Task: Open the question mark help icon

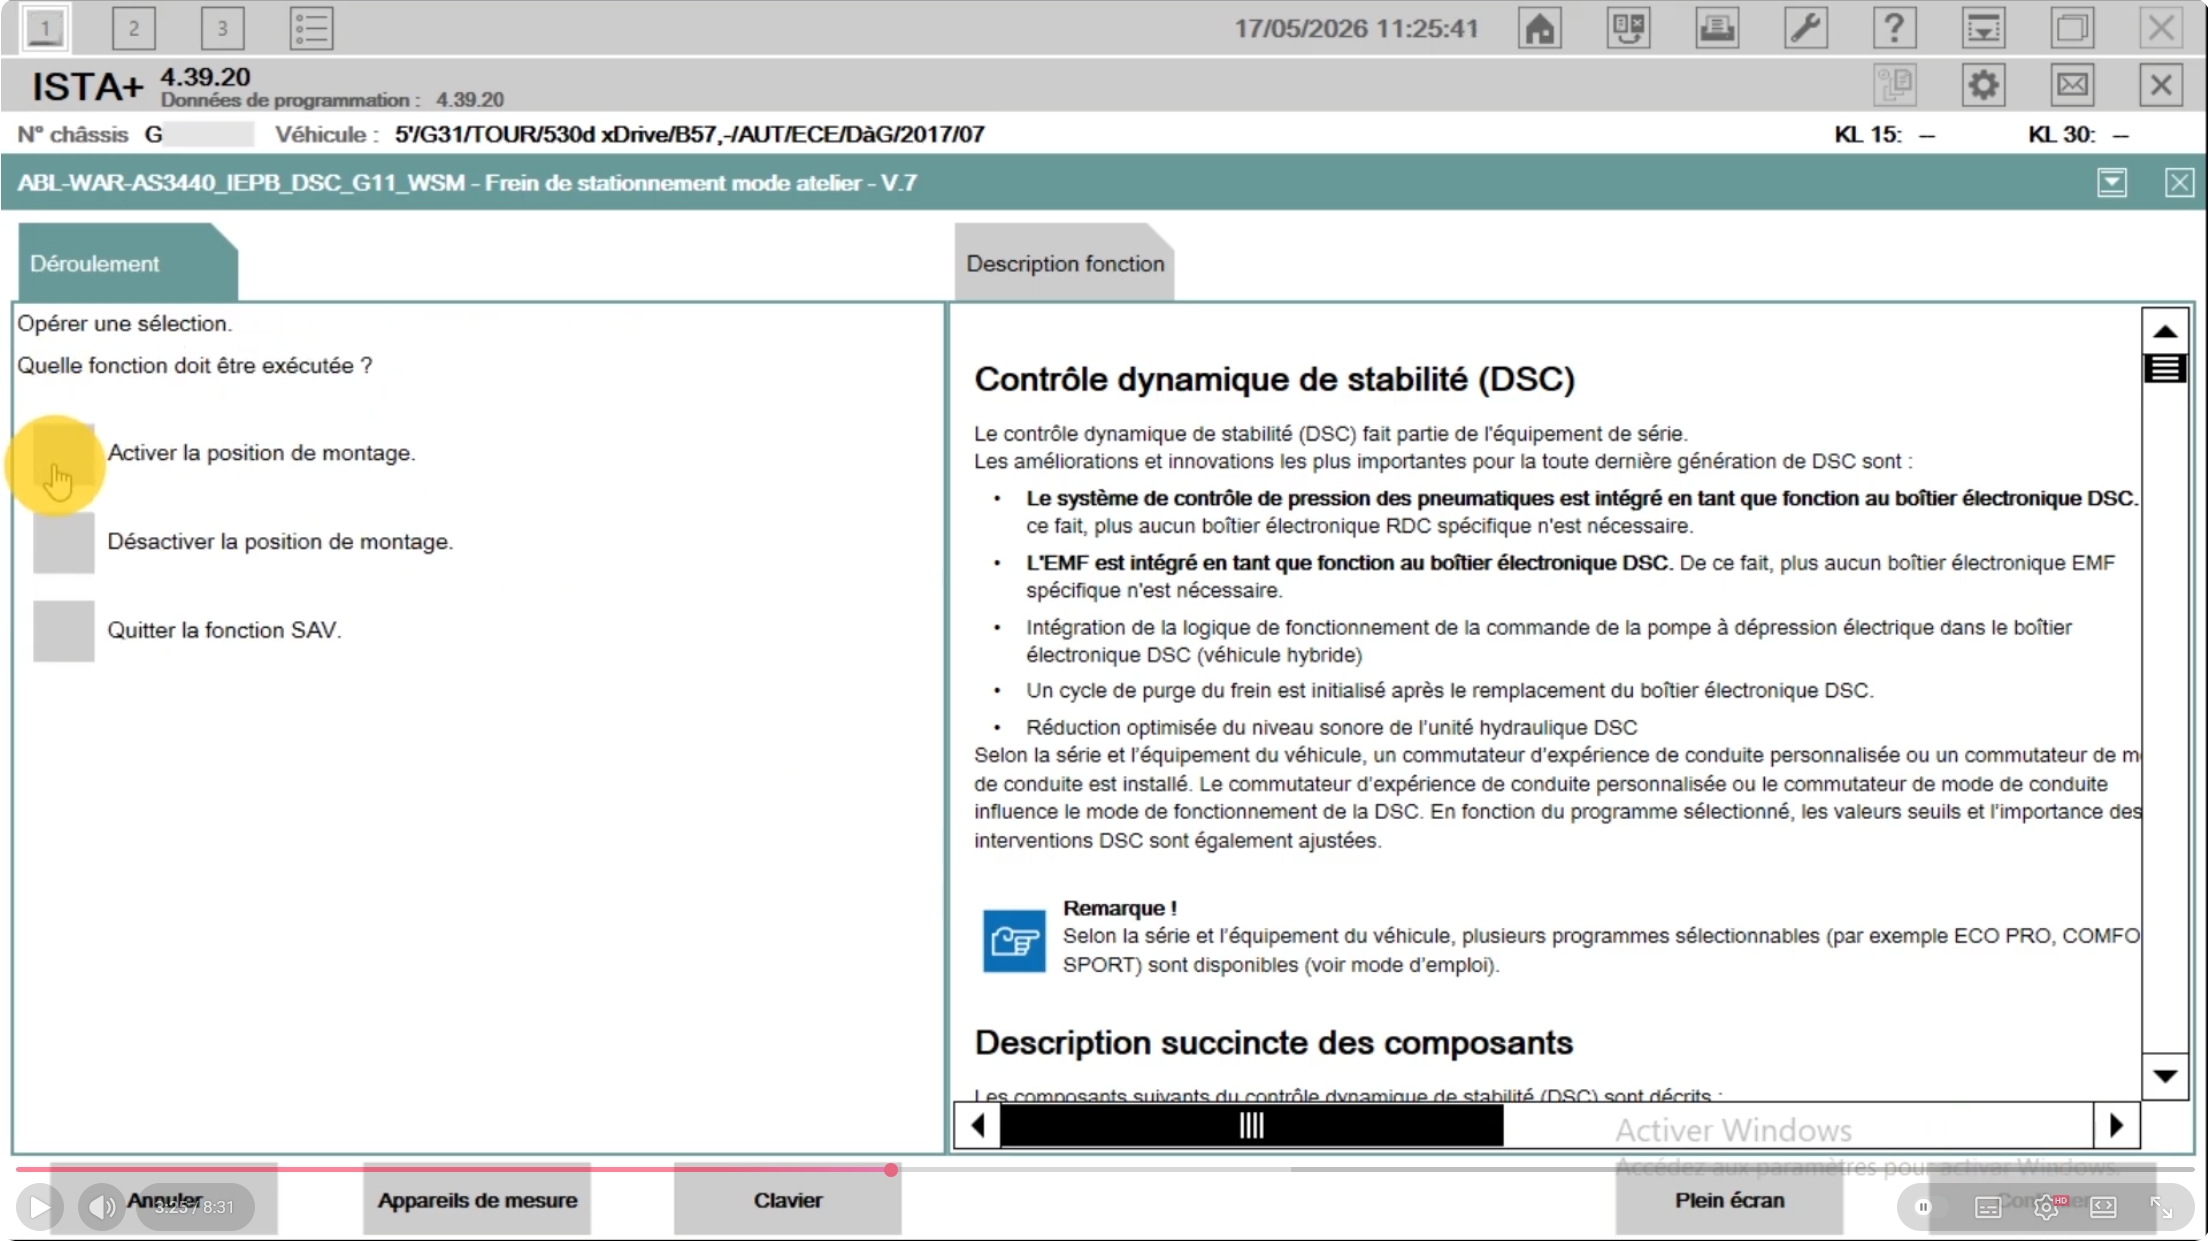Action: tap(1894, 28)
